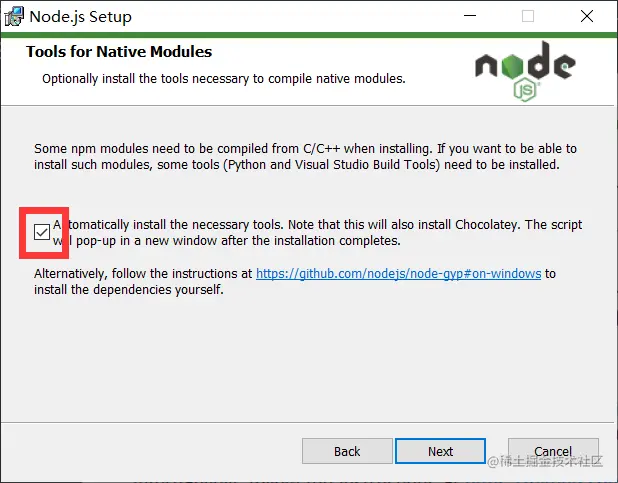Click the grayed-out maximize window button
The height and width of the screenshot is (483, 618).
point(528,16)
